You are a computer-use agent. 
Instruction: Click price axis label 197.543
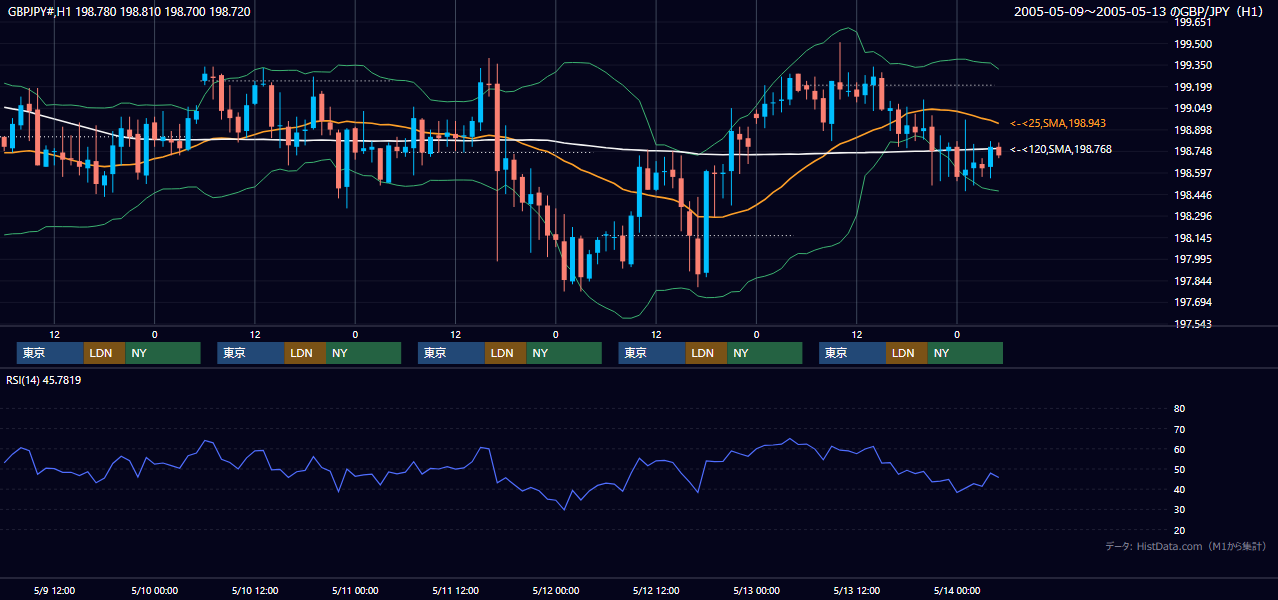pos(1192,324)
